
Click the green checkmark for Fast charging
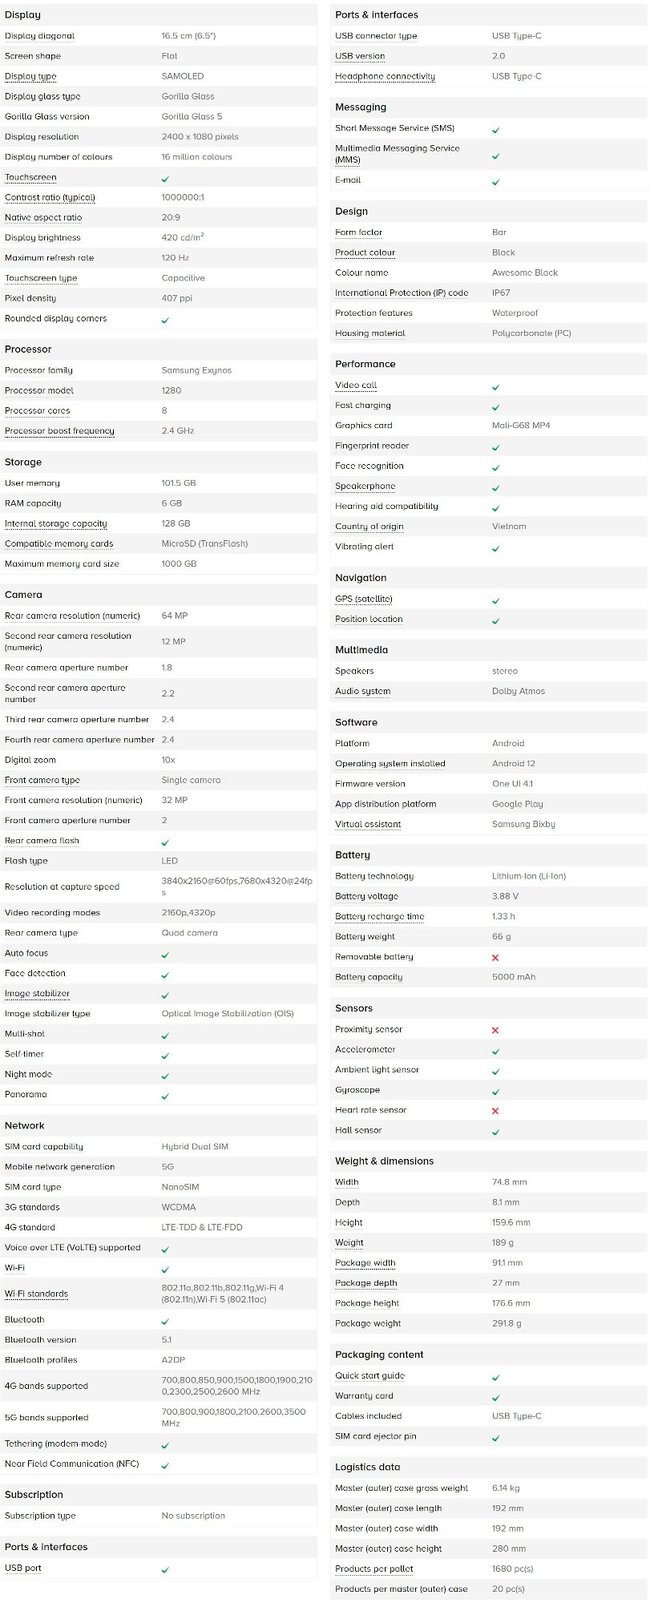[x=495, y=407]
